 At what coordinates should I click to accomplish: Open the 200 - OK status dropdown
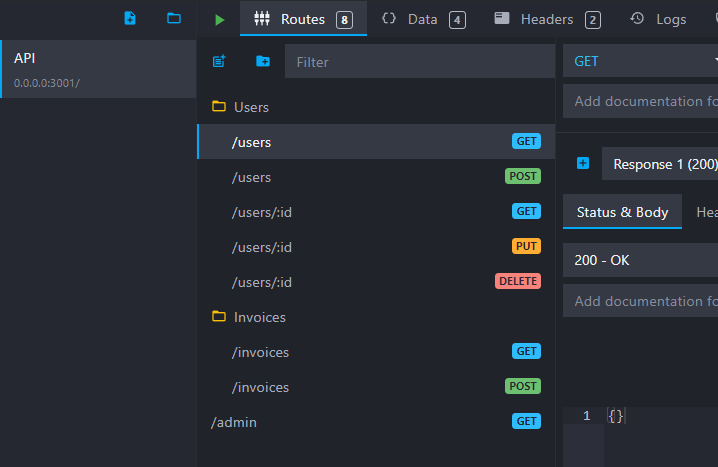tap(640, 260)
